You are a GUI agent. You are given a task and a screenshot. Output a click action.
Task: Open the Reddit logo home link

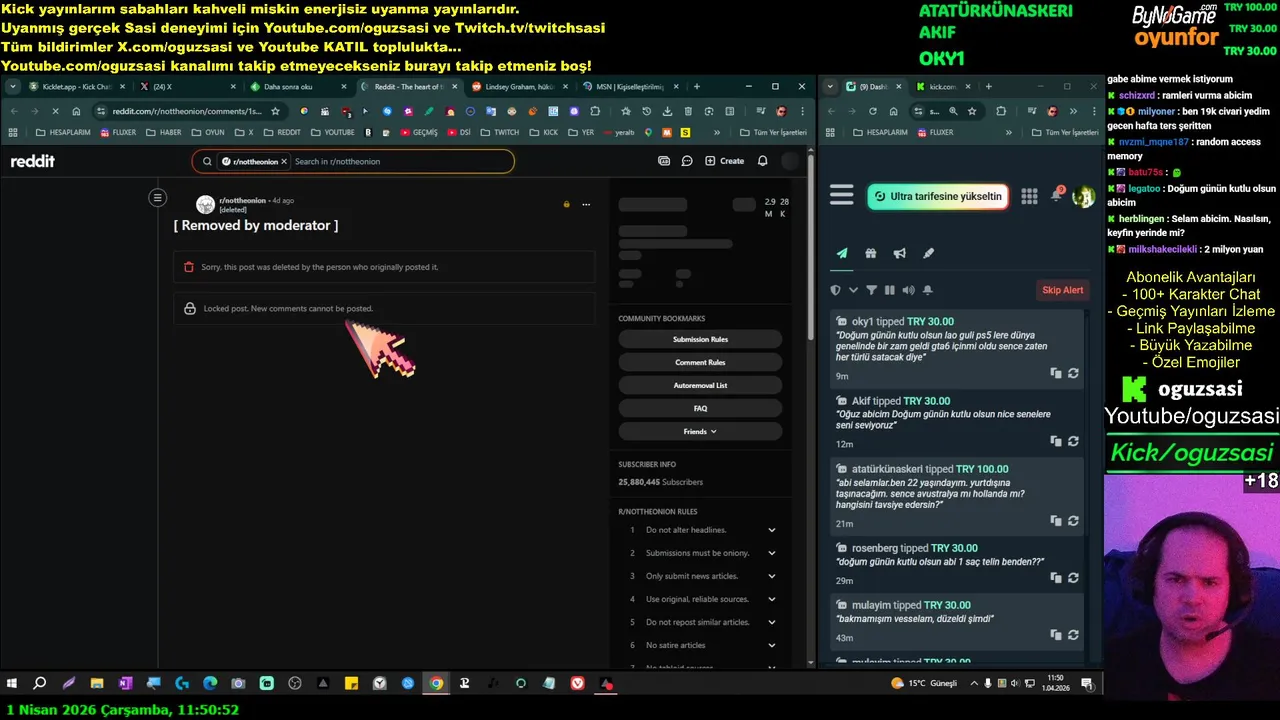point(32,161)
